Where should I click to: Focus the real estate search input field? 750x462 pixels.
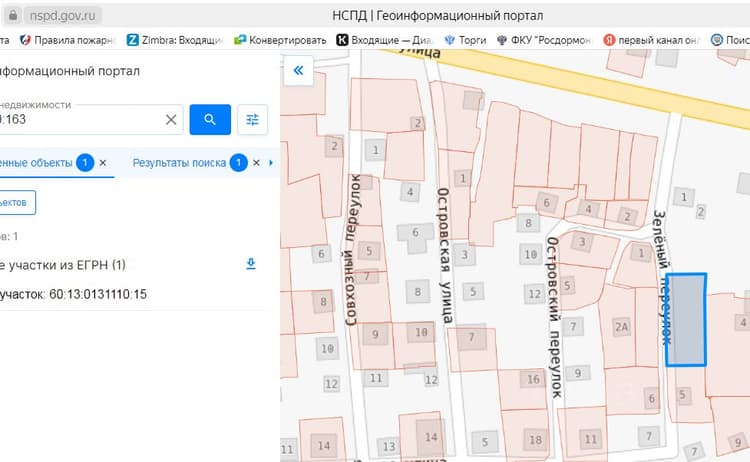coord(79,120)
